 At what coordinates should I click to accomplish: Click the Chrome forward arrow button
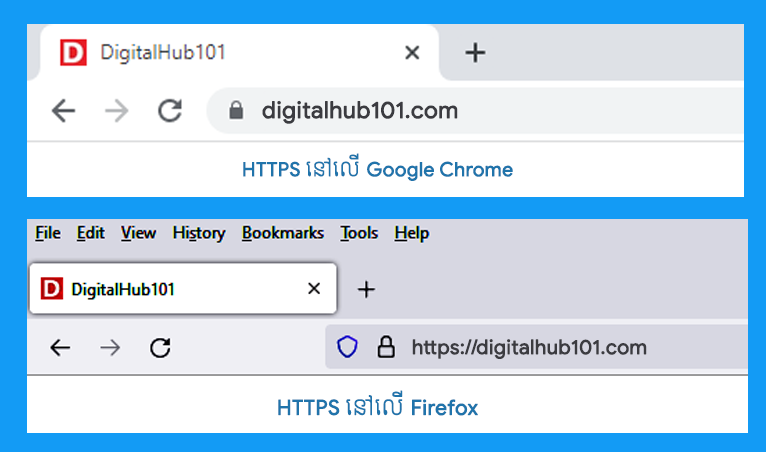pyautogui.click(x=117, y=110)
